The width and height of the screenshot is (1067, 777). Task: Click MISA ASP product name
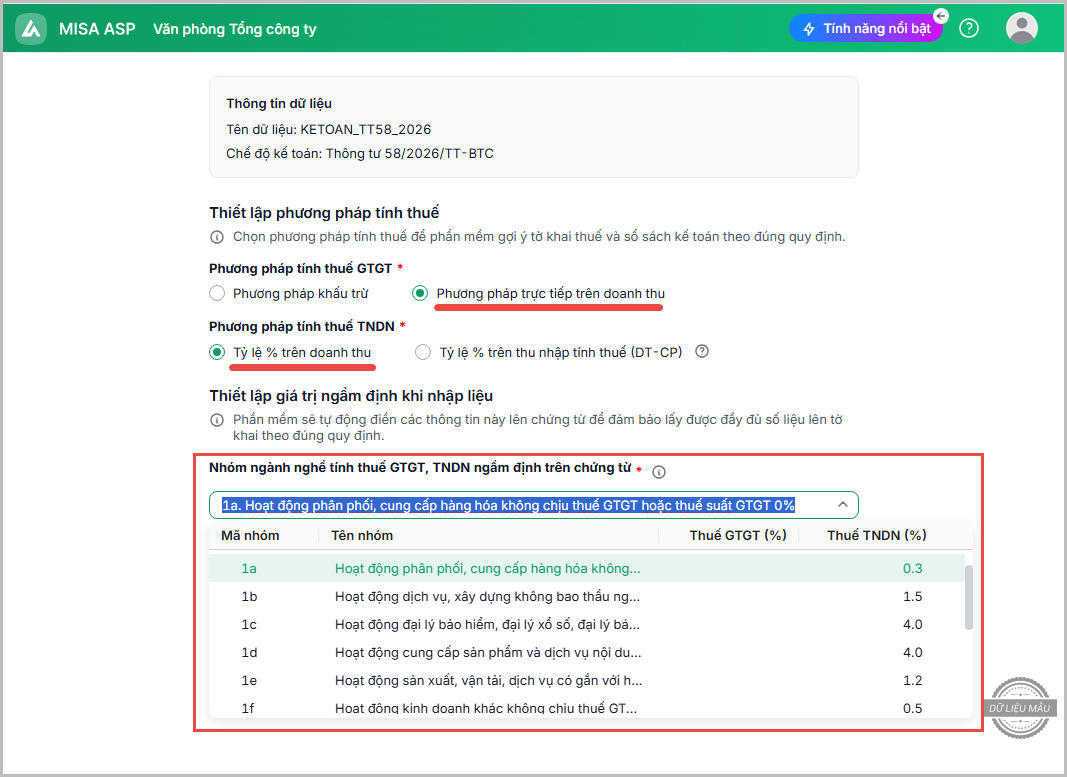click(x=97, y=29)
